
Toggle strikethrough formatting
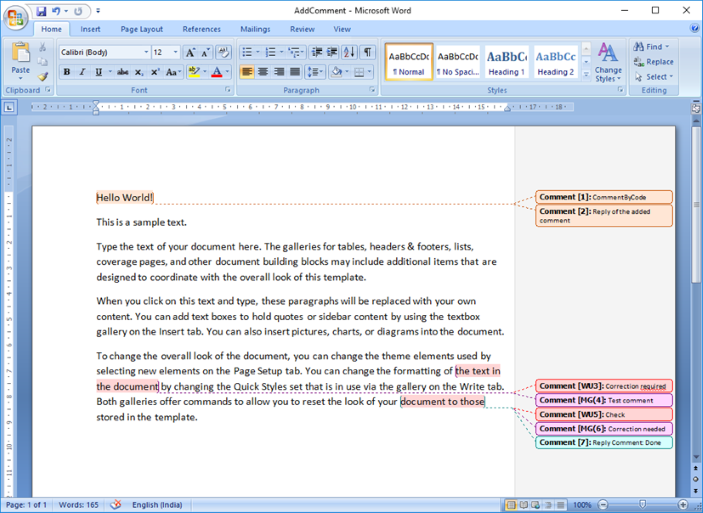pyautogui.click(x=122, y=72)
